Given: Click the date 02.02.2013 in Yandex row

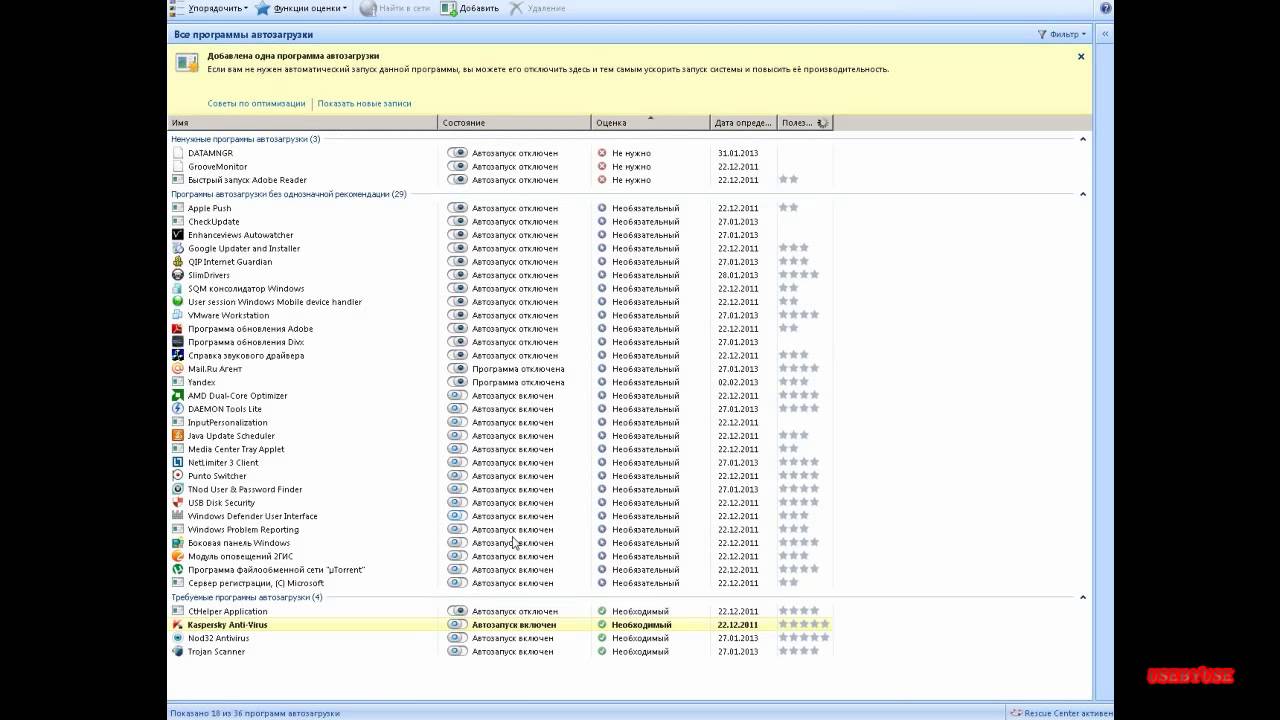Looking at the screenshot, I should click(x=738, y=382).
